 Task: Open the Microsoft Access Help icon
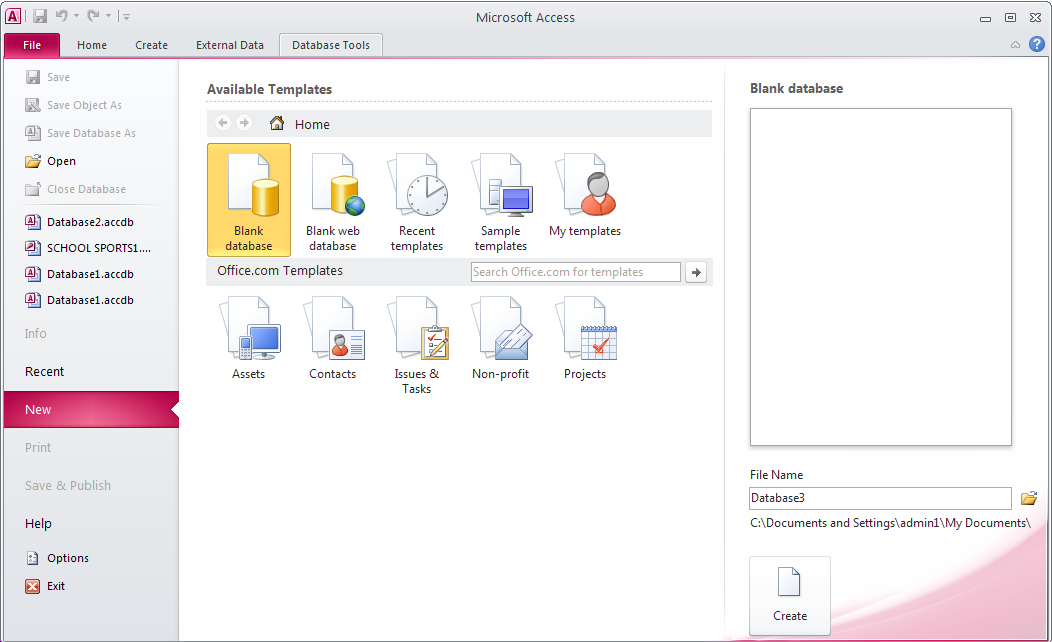1037,44
